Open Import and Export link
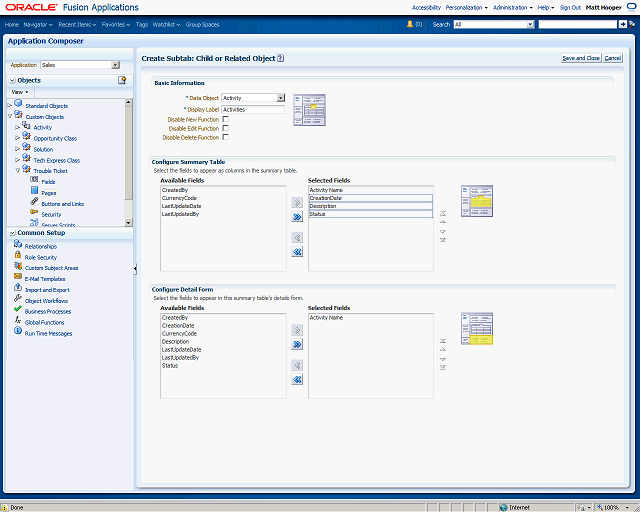 (x=47, y=290)
